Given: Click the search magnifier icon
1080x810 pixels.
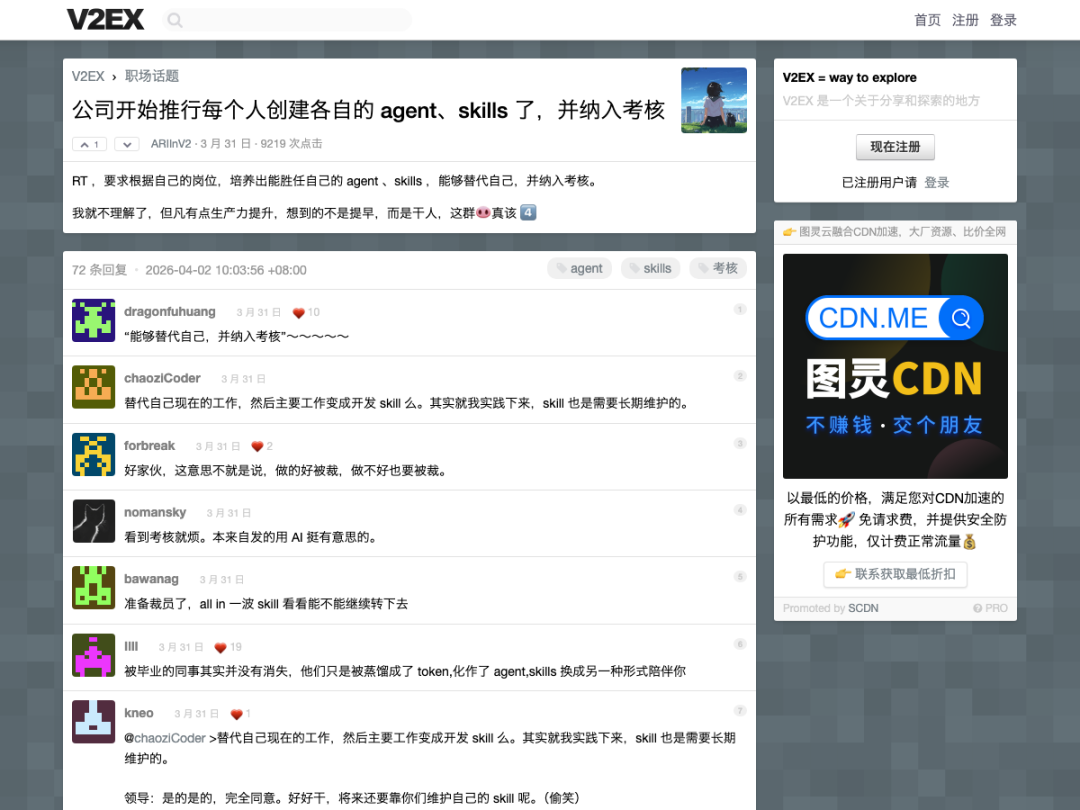Looking at the screenshot, I should [174, 19].
